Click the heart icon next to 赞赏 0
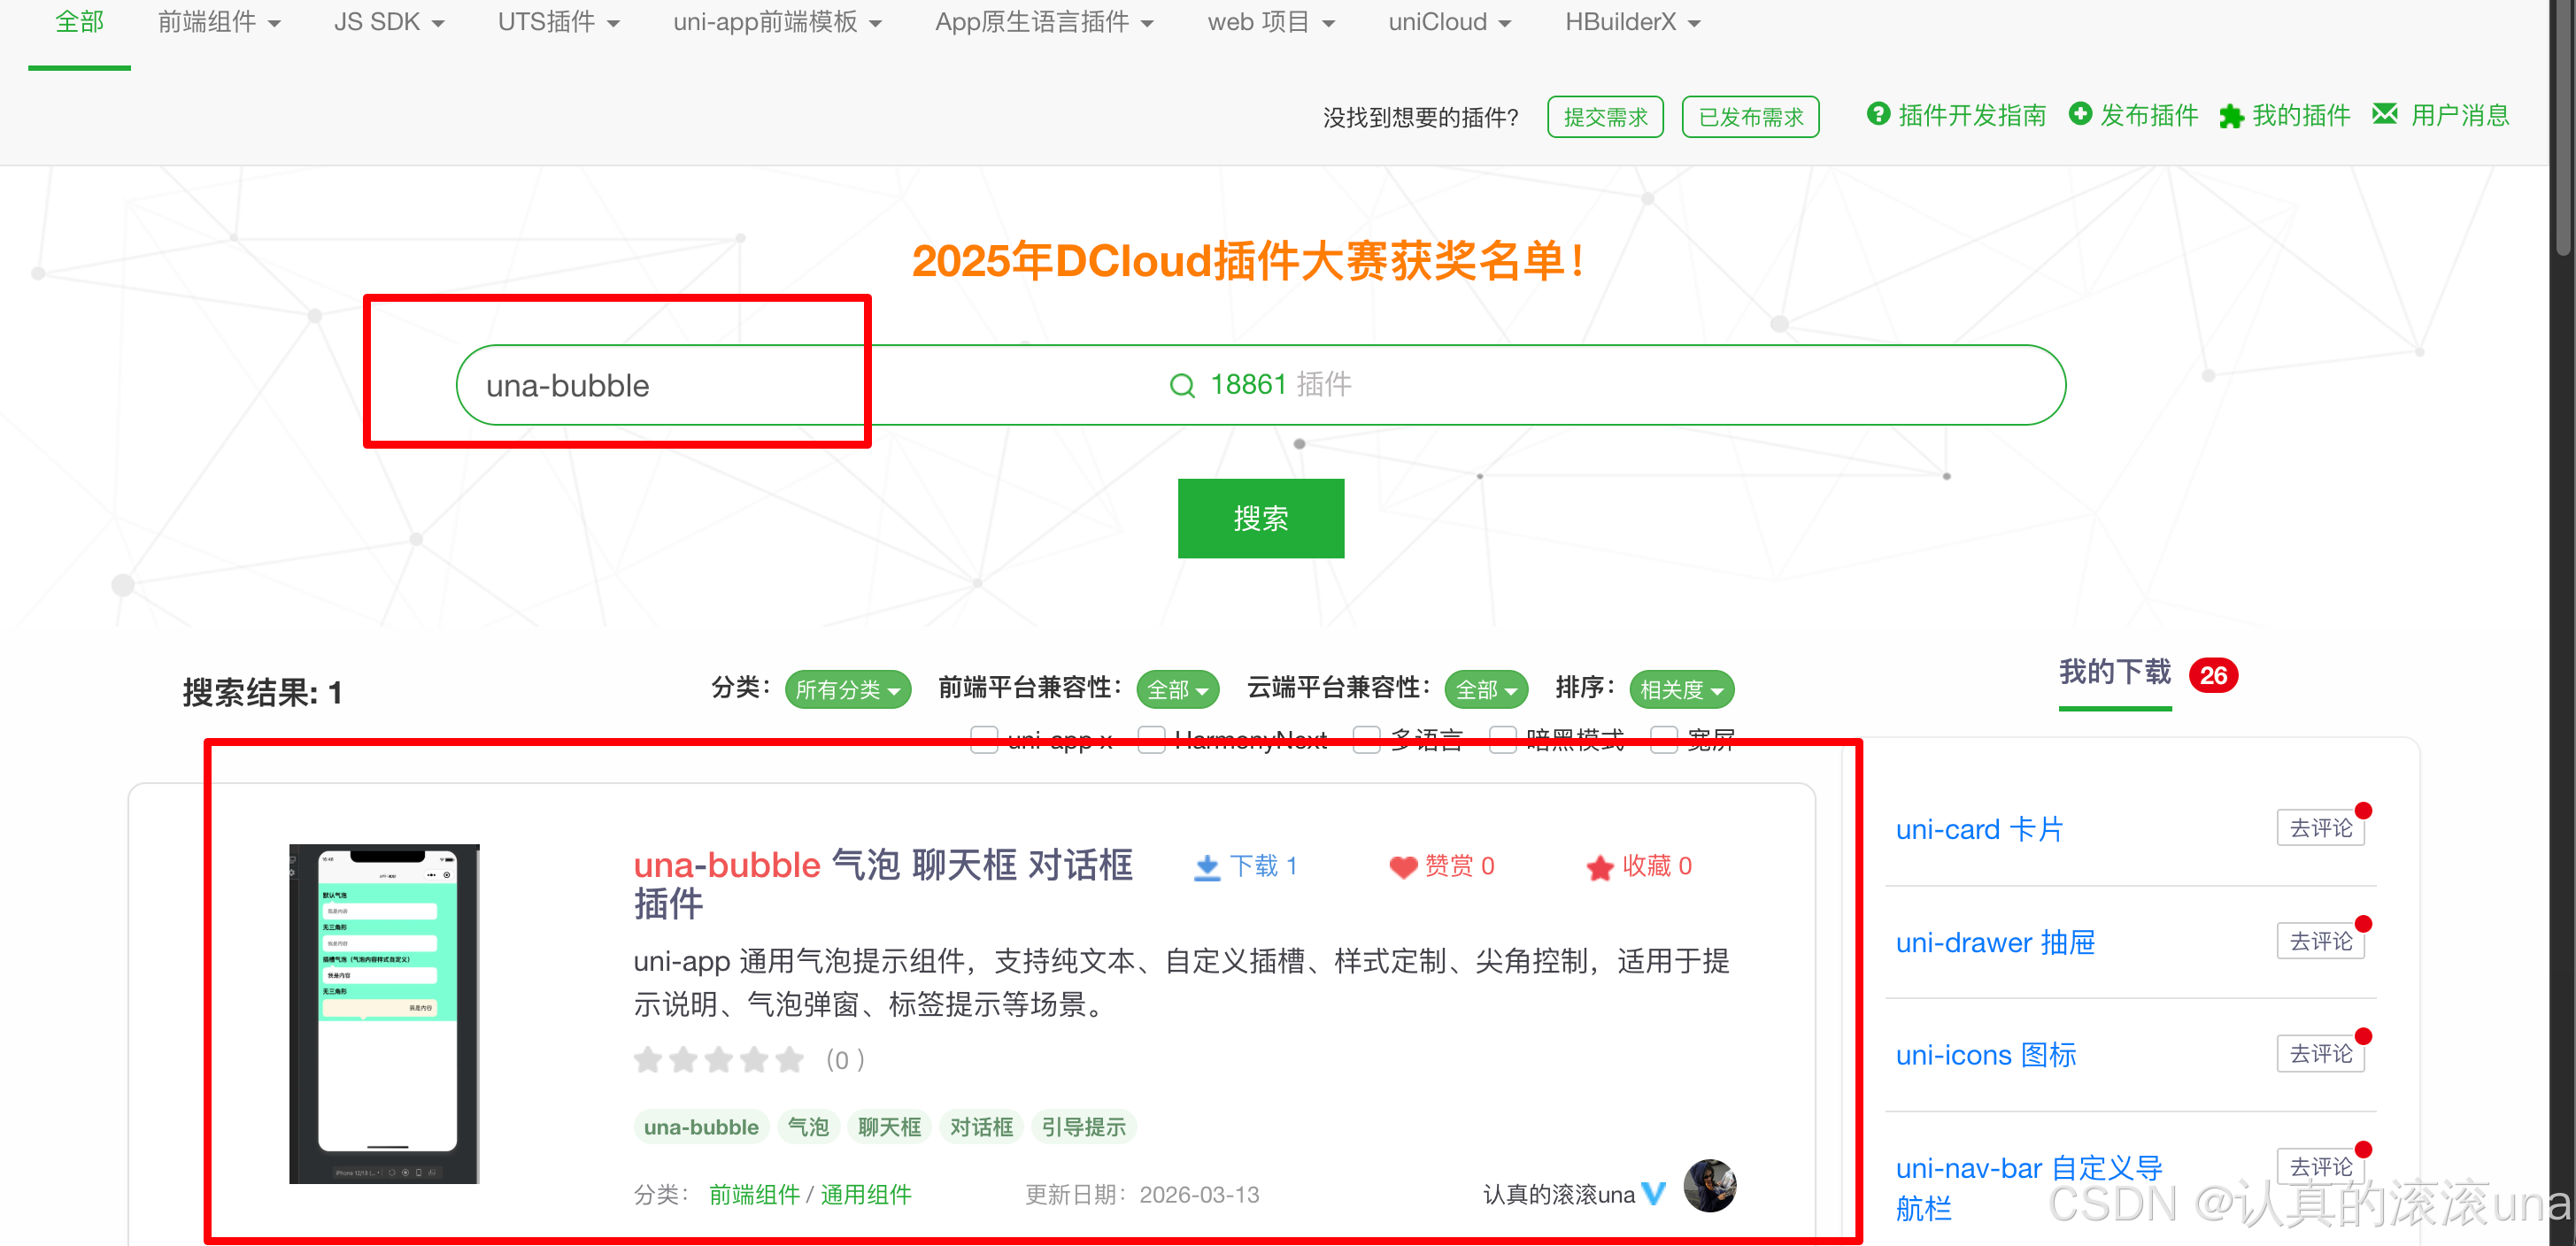The image size is (2576, 1246). 1403,867
